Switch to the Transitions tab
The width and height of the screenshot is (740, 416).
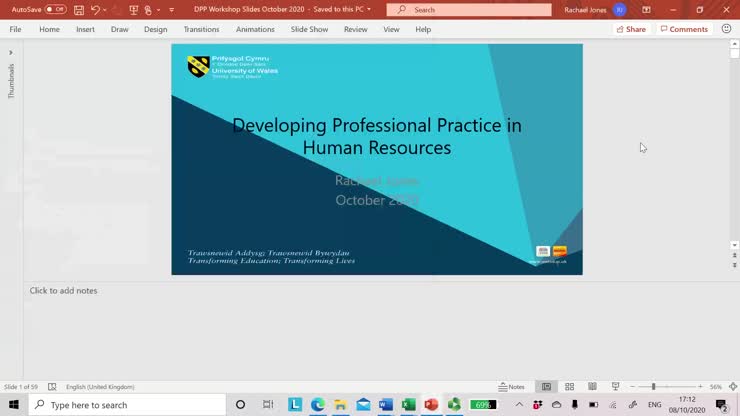[x=201, y=29]
